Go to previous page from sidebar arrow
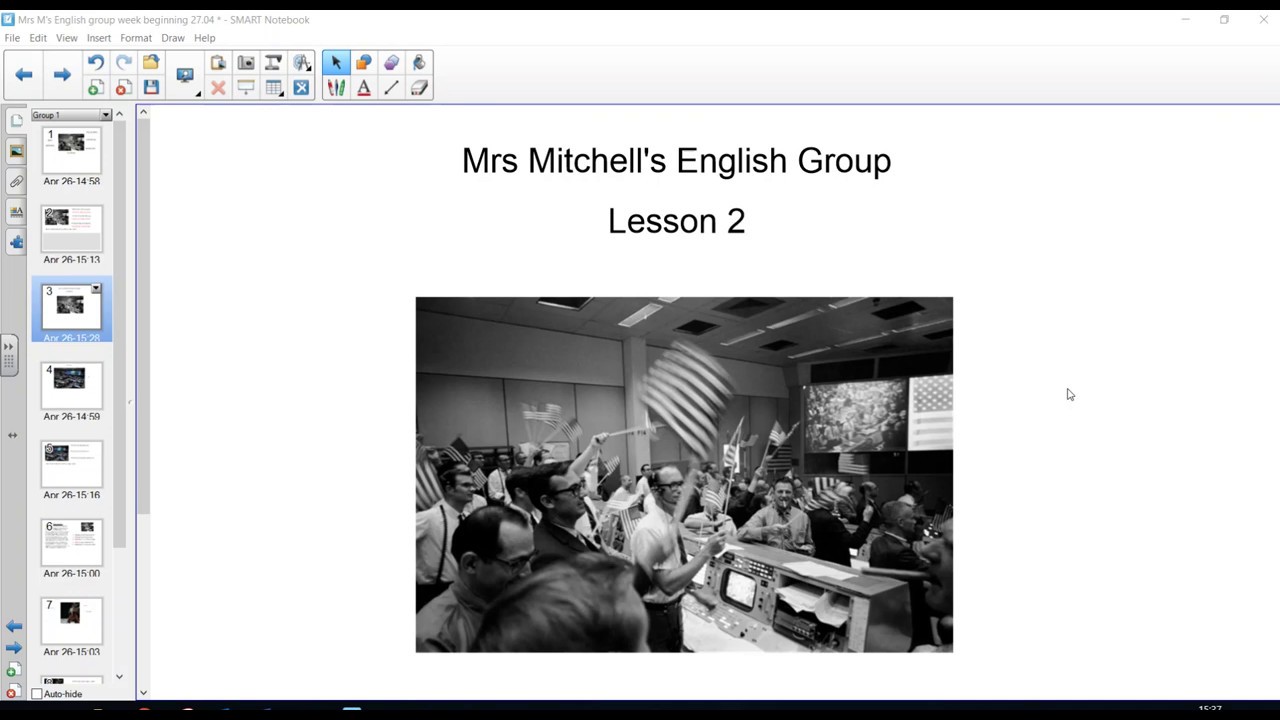 [x=14, y=626]
